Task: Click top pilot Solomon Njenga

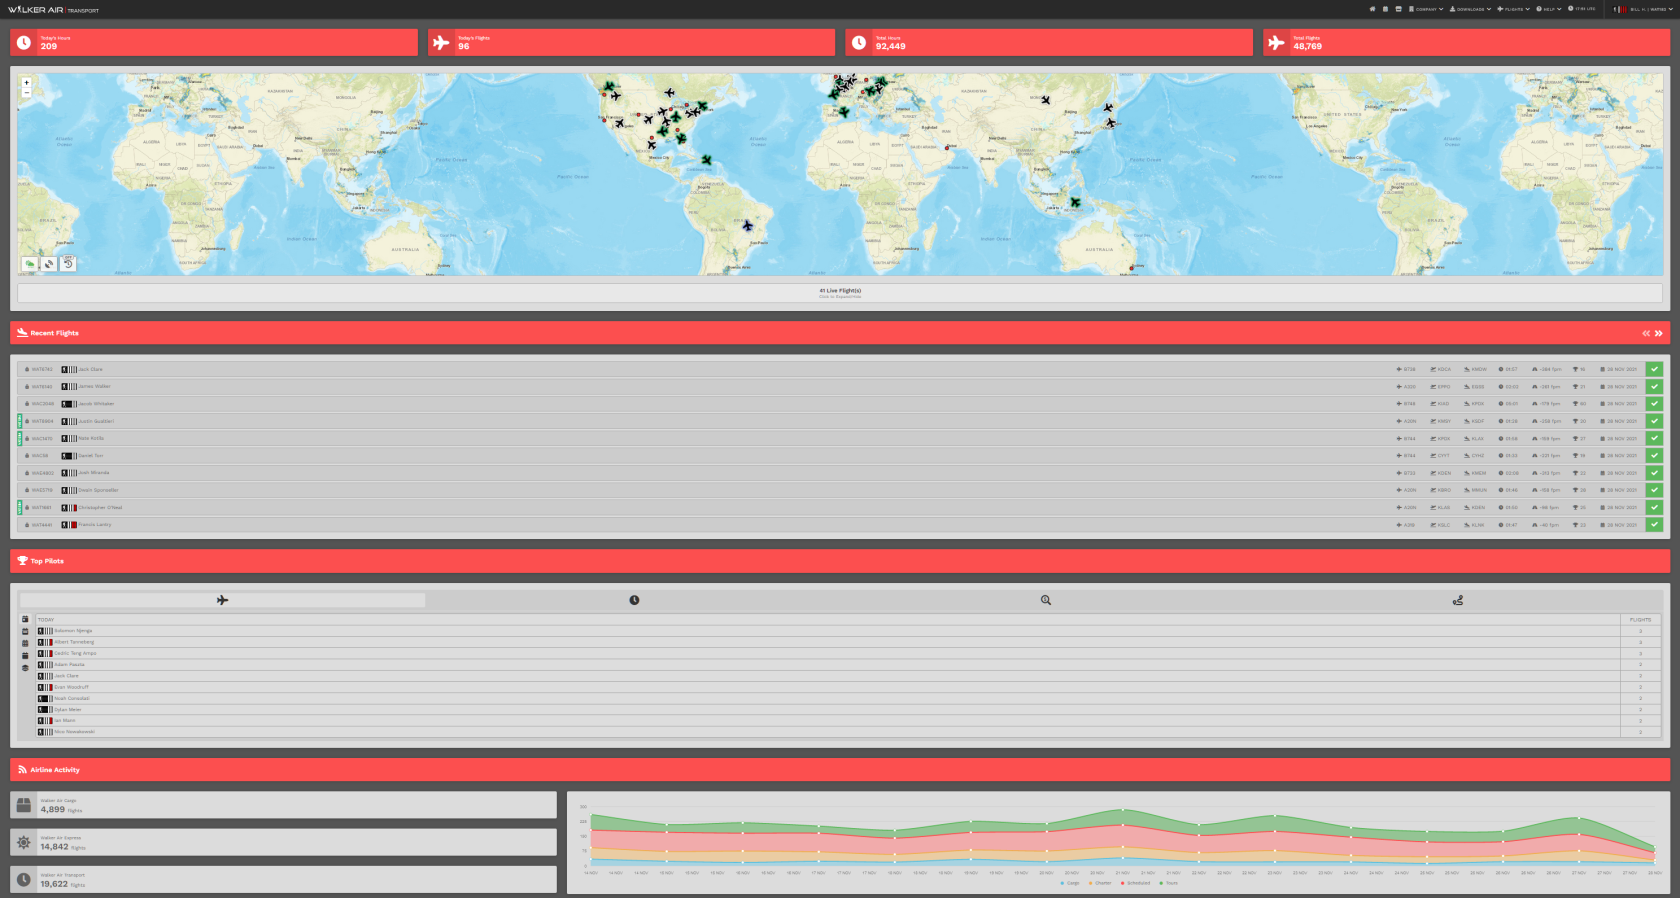Action: pos(73,631)
